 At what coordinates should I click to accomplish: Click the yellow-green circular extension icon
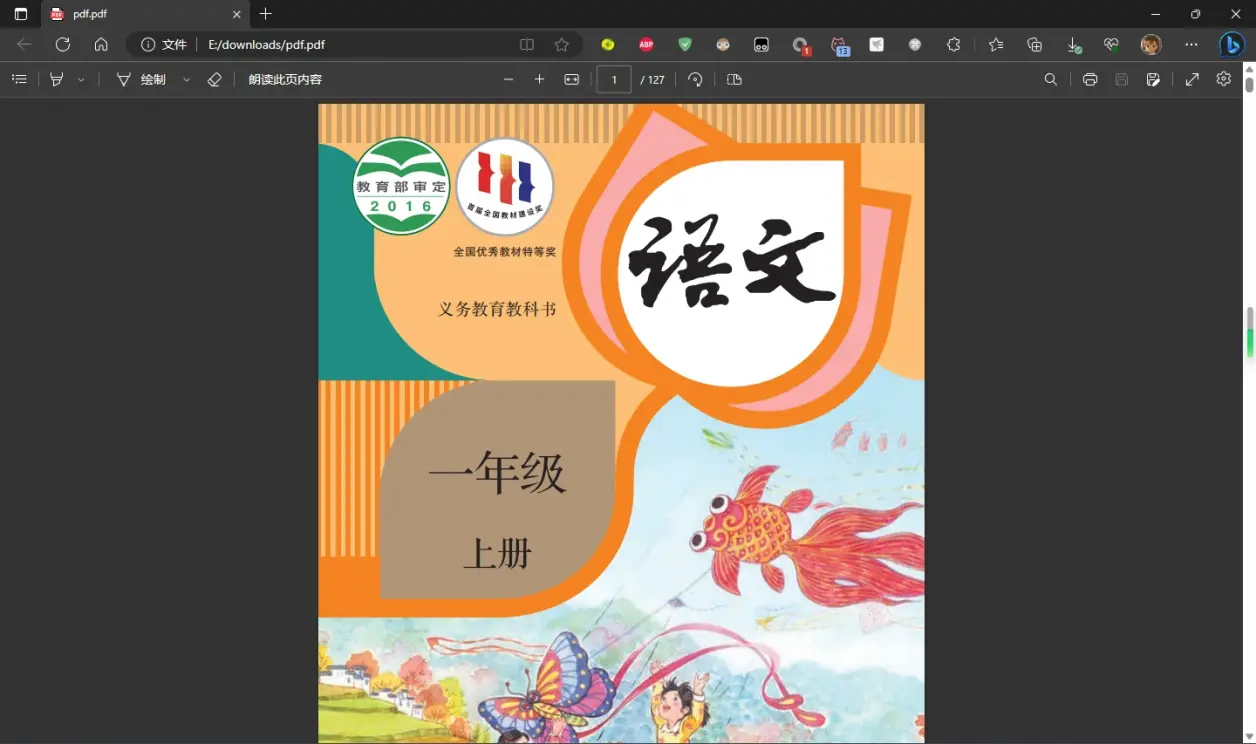click(607, 44)
